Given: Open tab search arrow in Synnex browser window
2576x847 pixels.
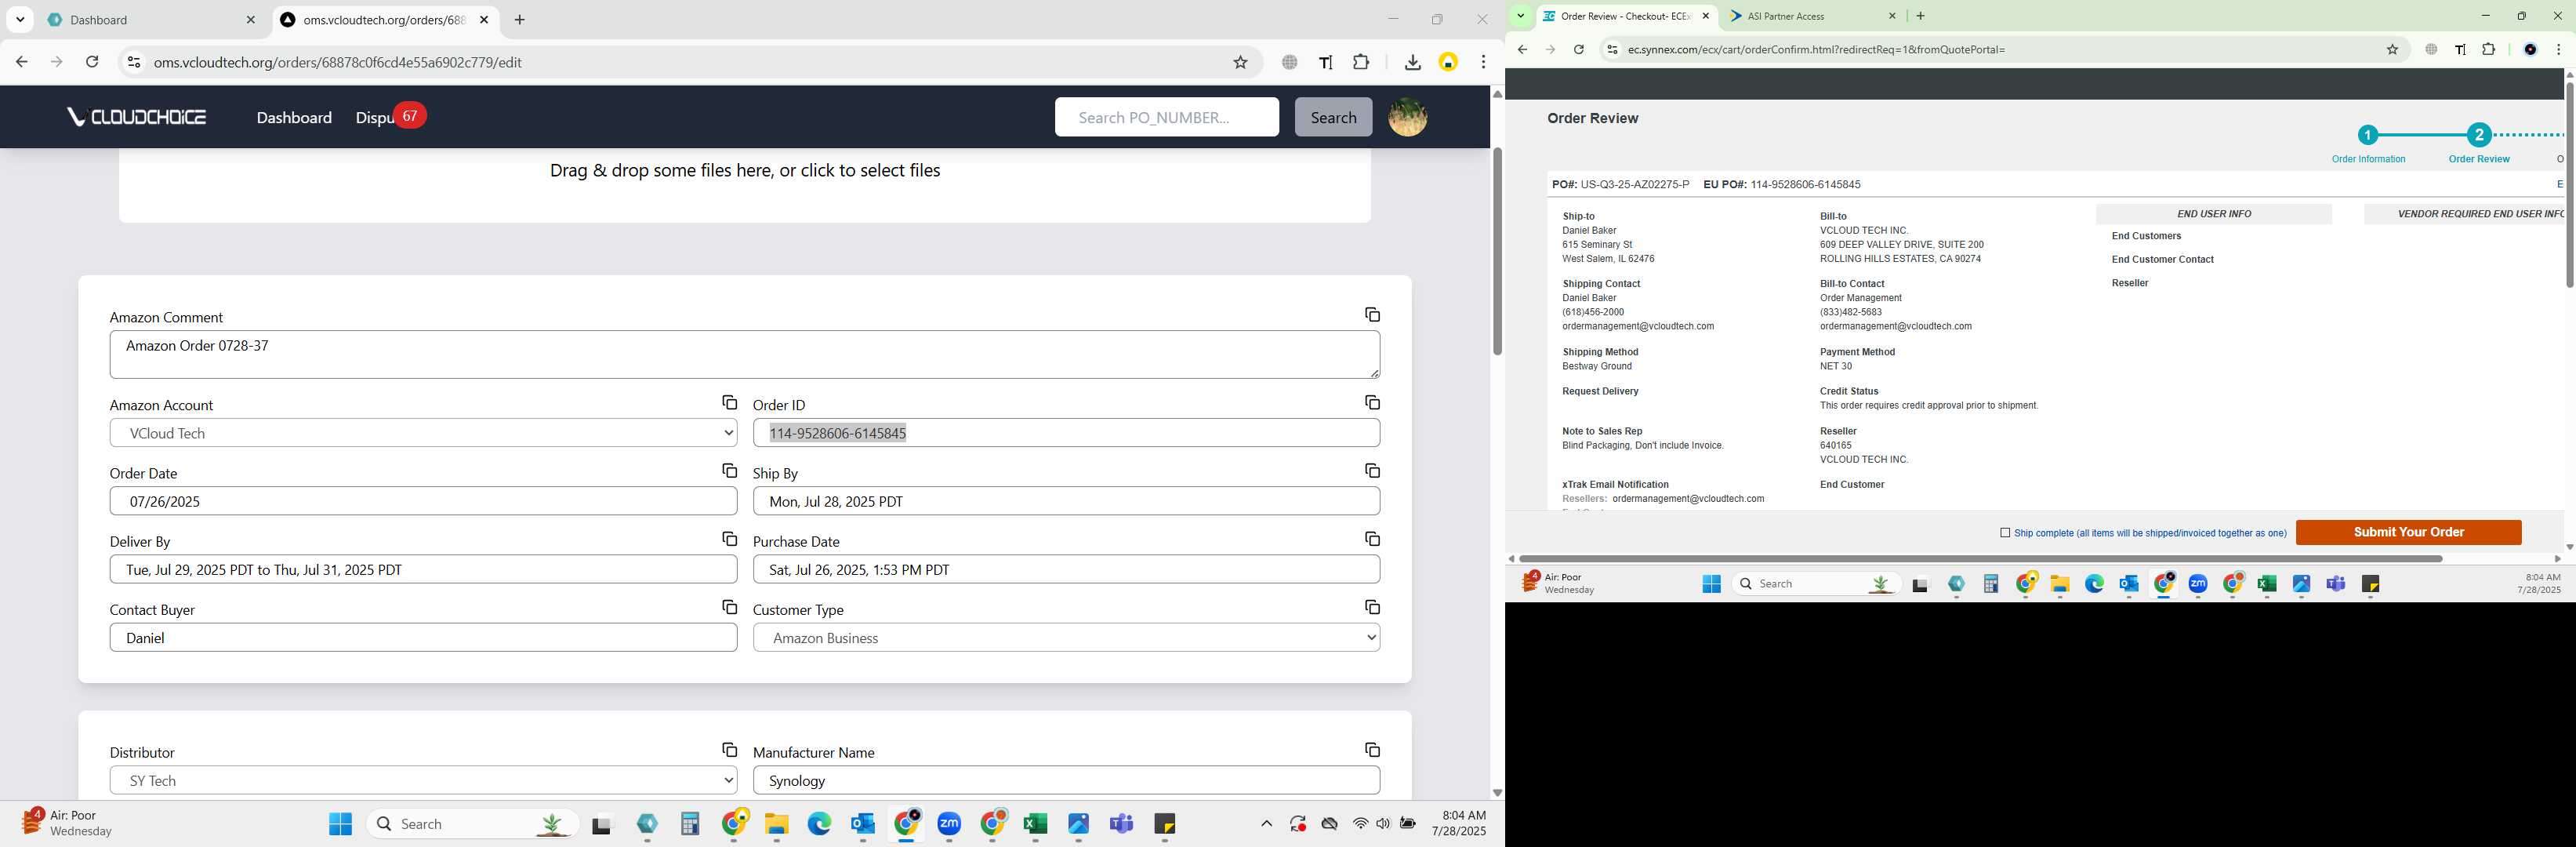Looking at the screenshot, I should 1520,16.
